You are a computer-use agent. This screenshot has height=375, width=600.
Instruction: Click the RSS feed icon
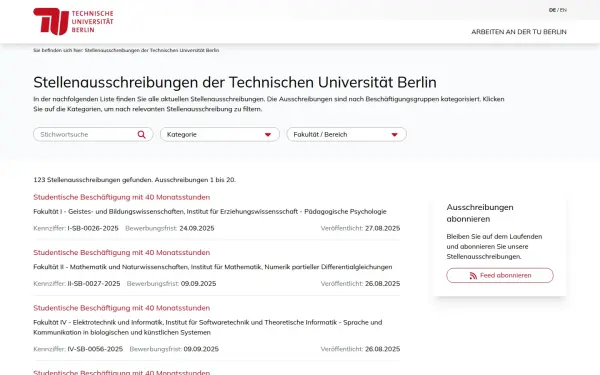point(473,276)
